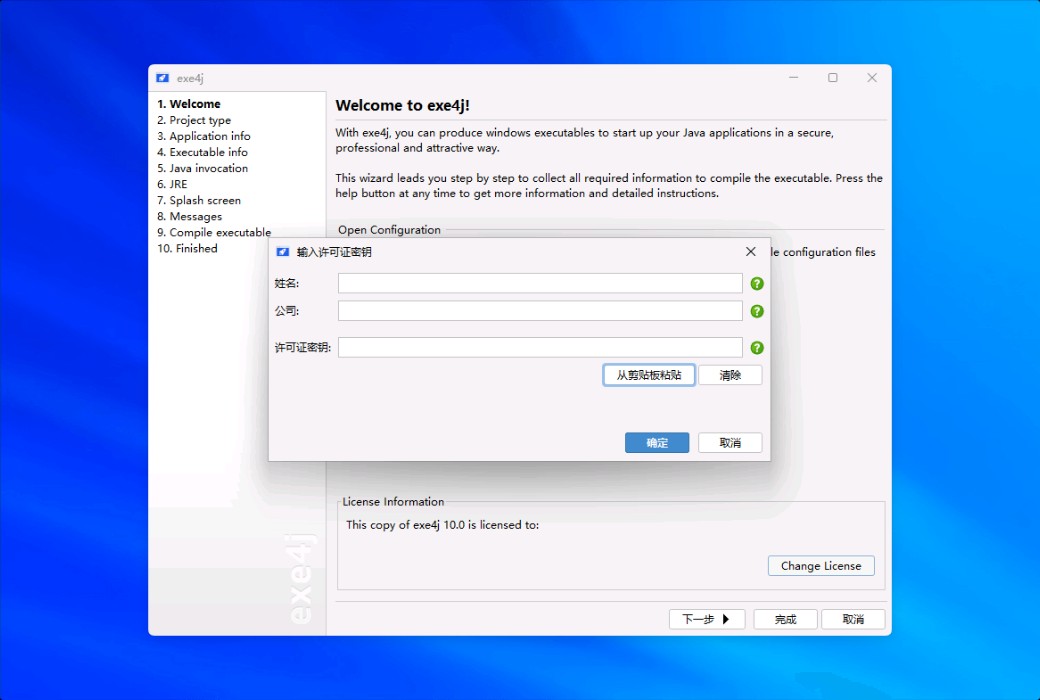Click 取消 in the main wizard window
This screenshot has height=700, width=1040.
853,619
